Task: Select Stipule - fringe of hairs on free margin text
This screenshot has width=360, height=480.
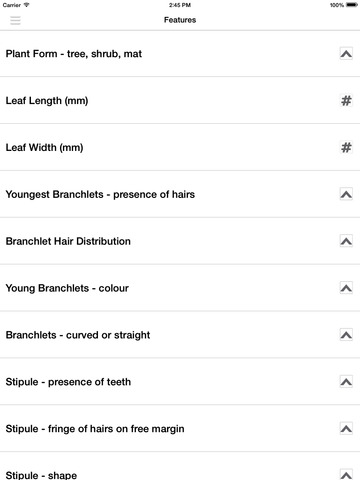Action: point(95,429)
